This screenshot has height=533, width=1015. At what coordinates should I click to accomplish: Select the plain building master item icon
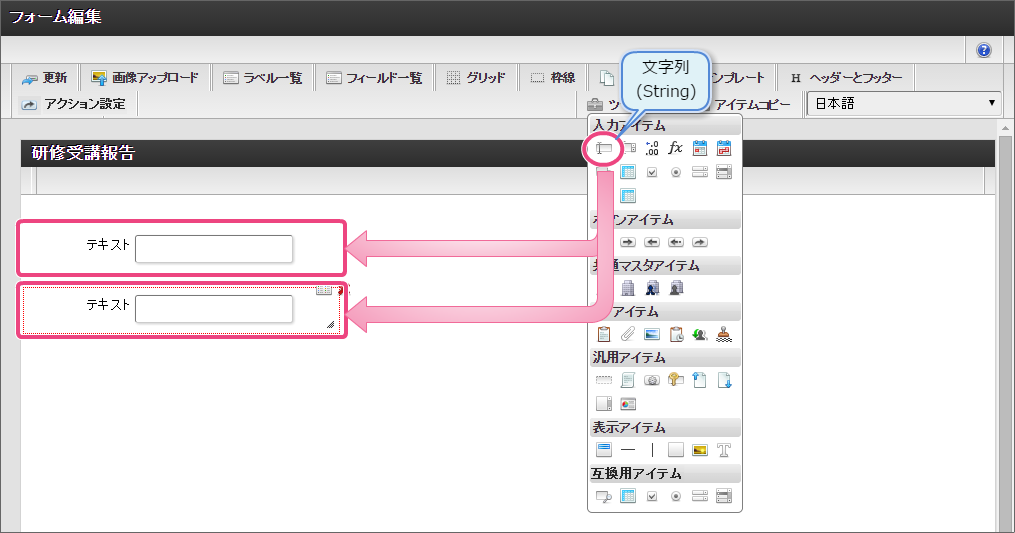click(628, 288)
